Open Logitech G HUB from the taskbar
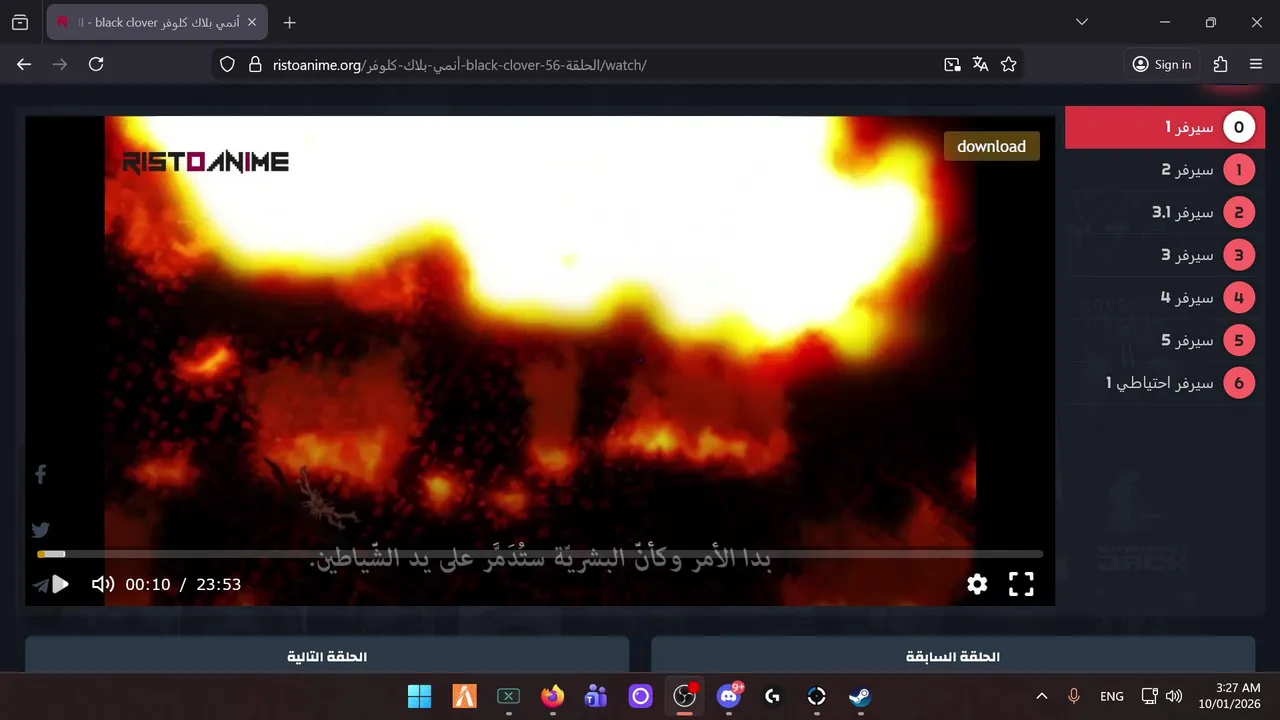The width and height of the screenshot is (1280, 720). [x=772, y=696]
